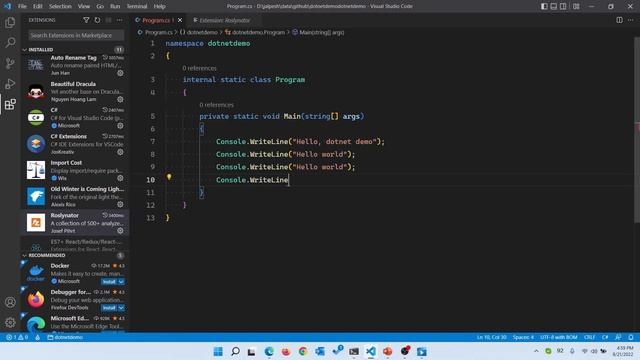Screen dimensions: 640x360
Task: Toggle primary side bar layout icon
Action: click(544, 6)
